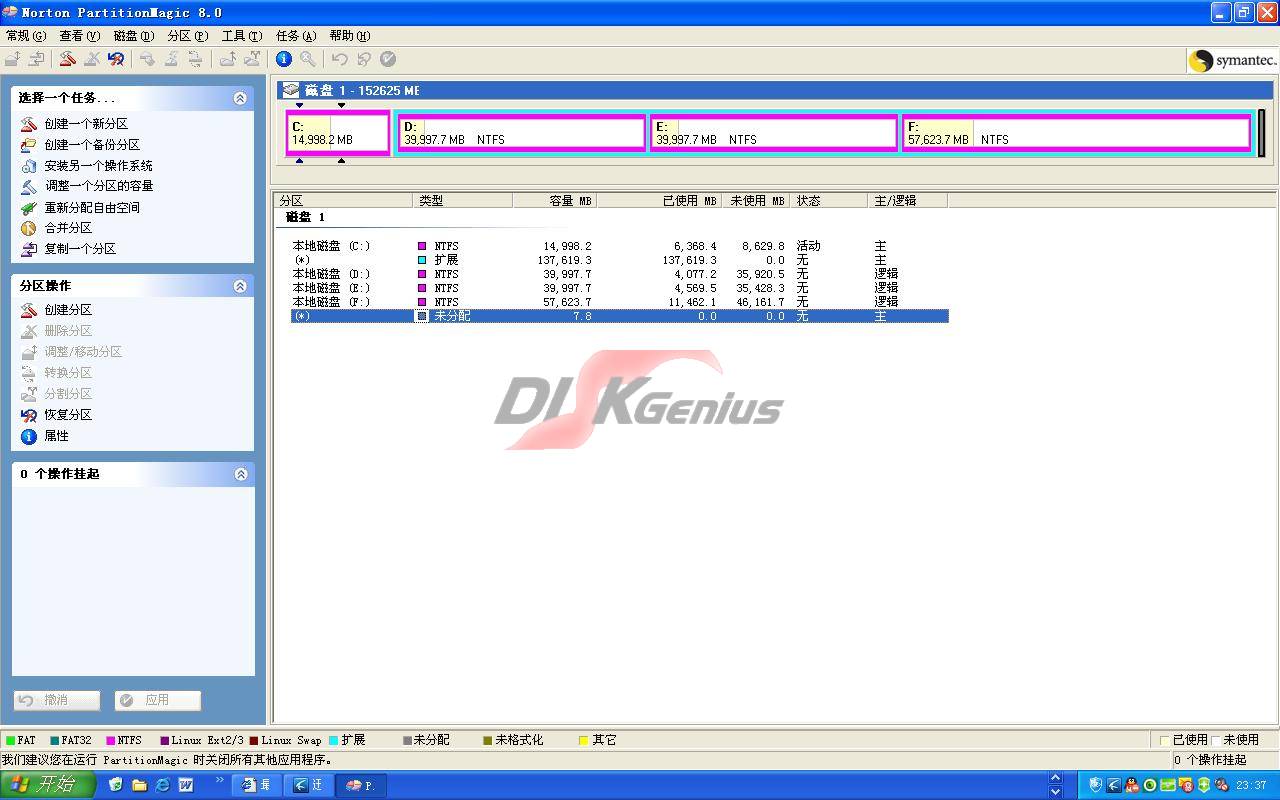Click the Symantec logo
The width and height of the screenshot is (1280, 800).
pyautogui.click(x=1233, y=60)
